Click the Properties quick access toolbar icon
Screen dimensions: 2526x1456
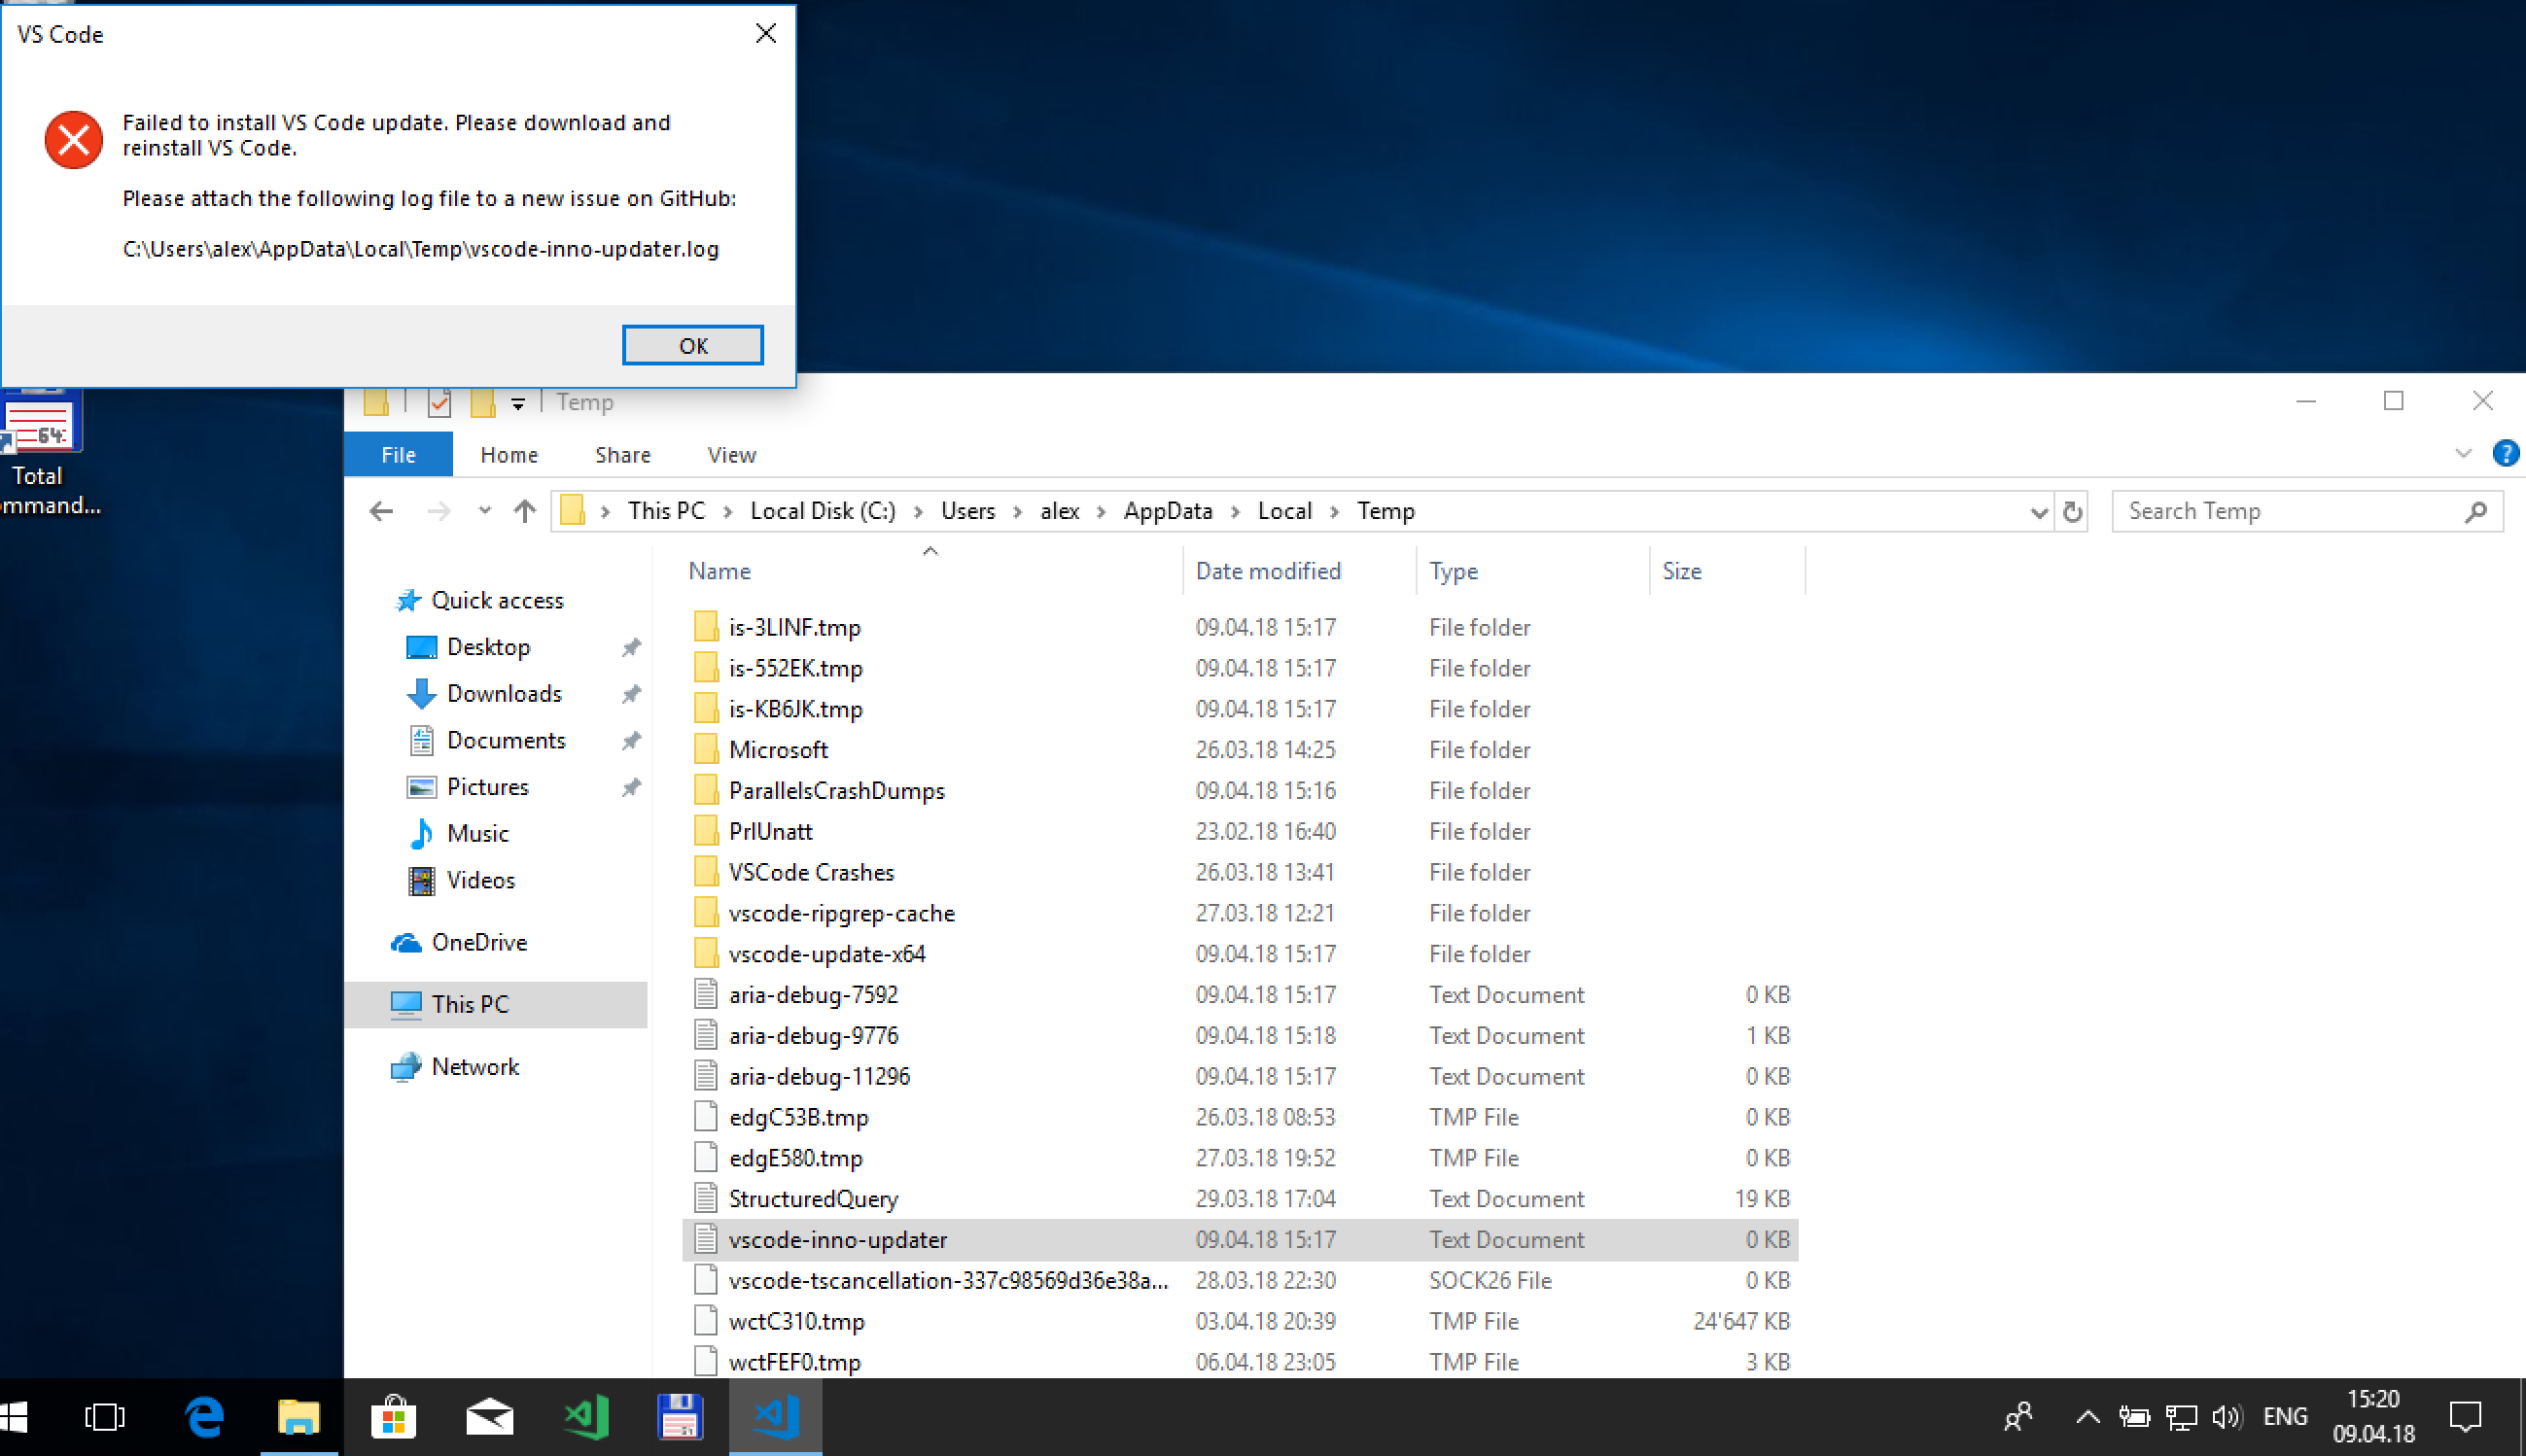(439, 403)
